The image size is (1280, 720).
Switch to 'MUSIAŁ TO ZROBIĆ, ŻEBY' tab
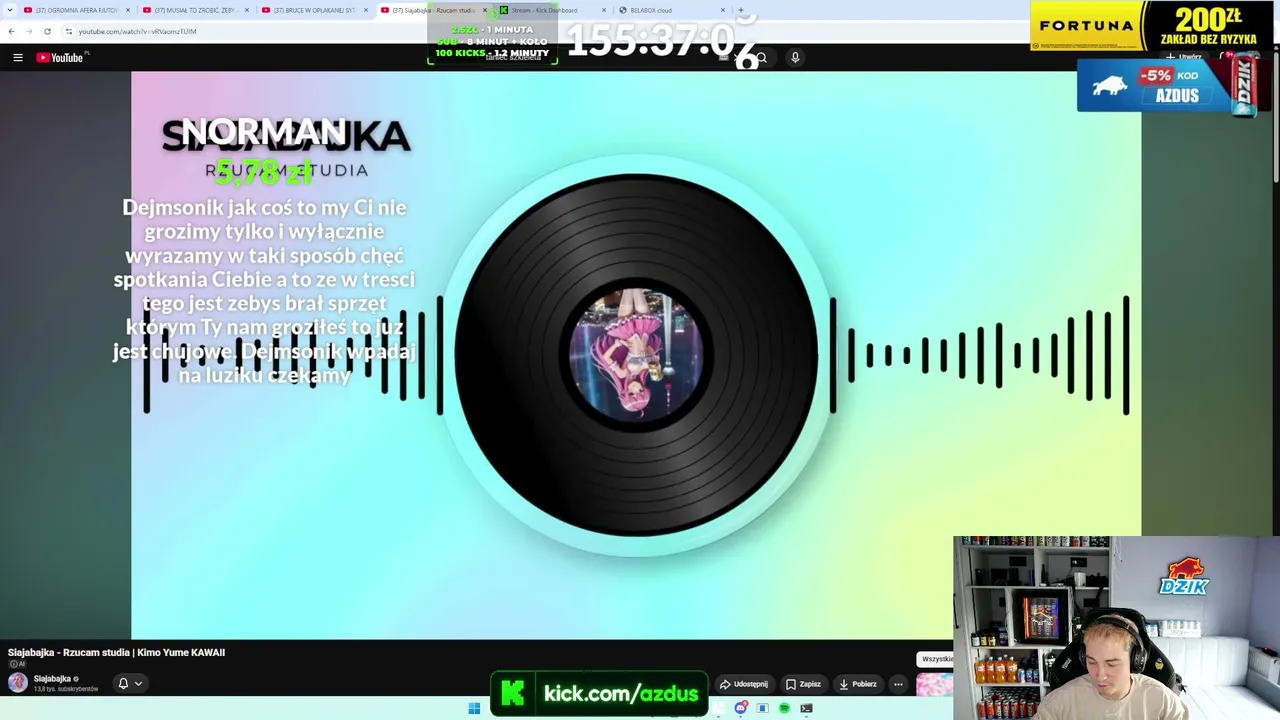[x=195, y=10]
